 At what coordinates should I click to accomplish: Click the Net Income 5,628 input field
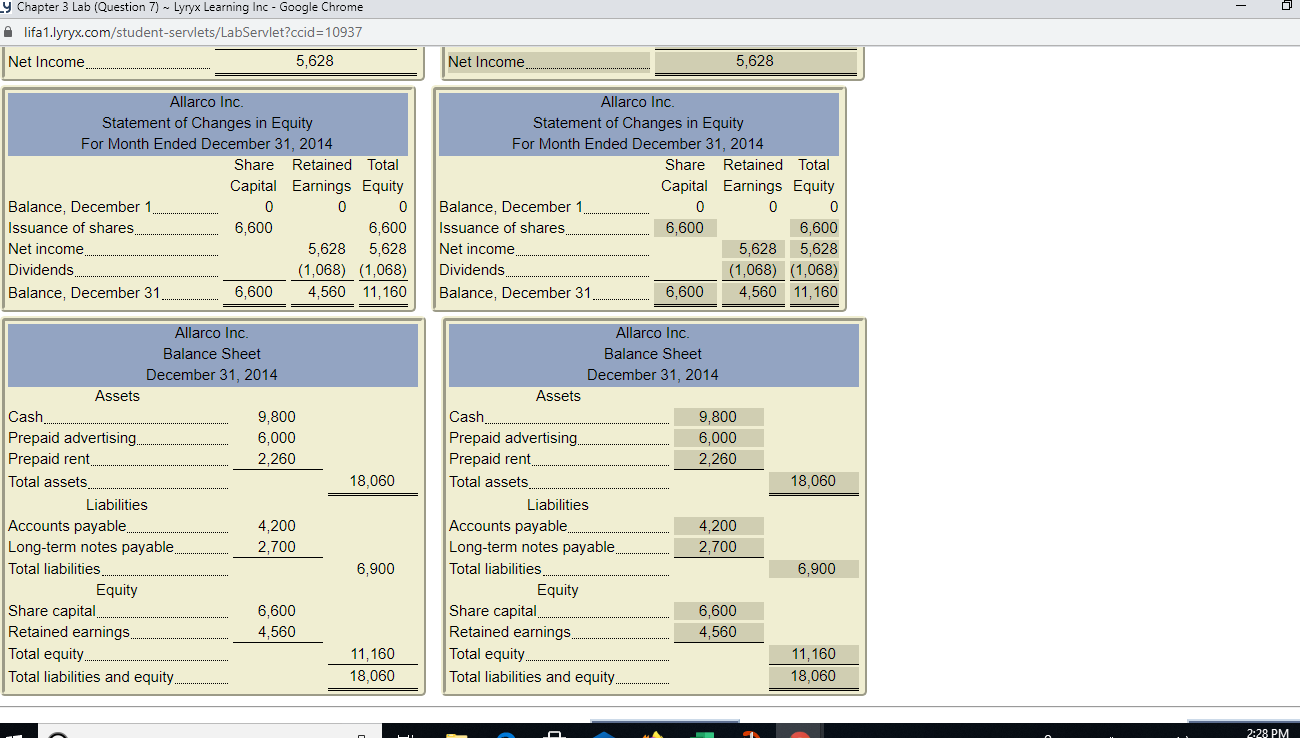pyautogui.click(x=755, y=62)
